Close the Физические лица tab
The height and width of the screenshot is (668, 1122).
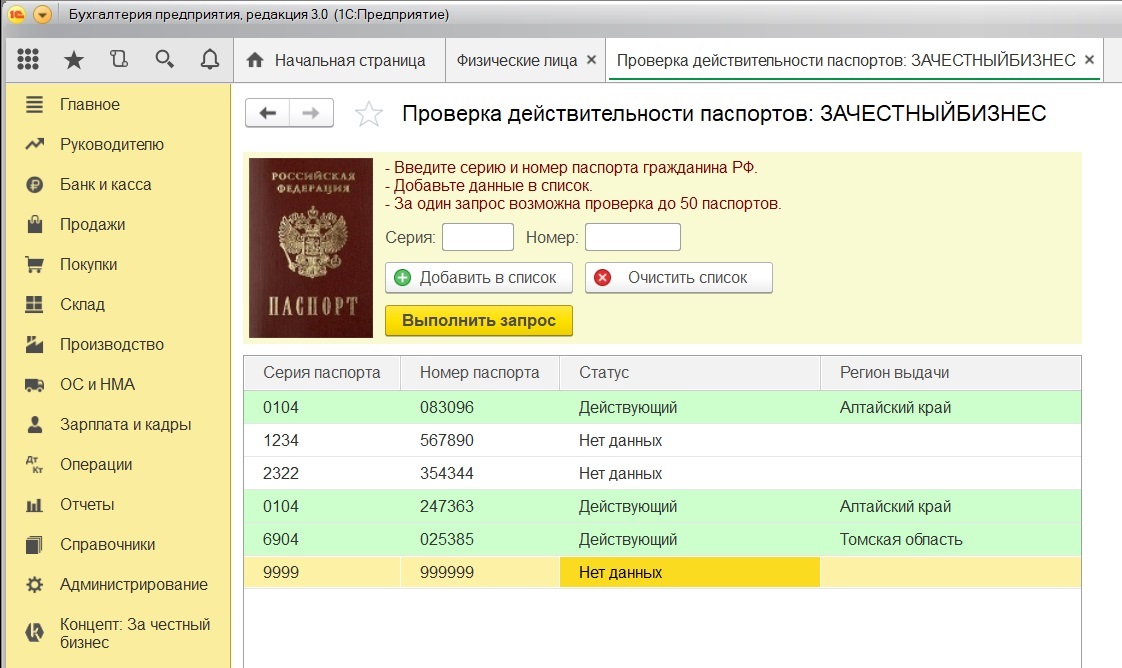[x=592, y=60]
